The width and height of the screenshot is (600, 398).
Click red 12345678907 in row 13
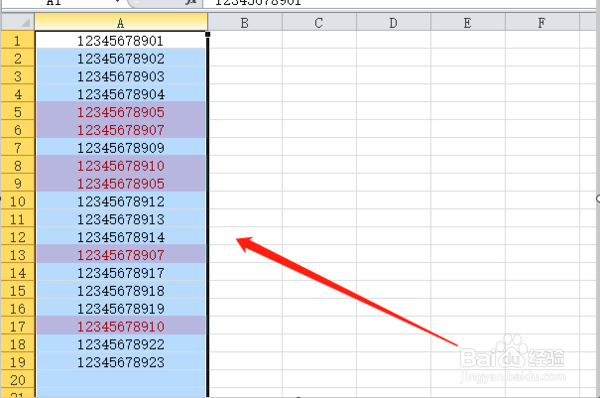pyautogui.click(x=121, y=254)
